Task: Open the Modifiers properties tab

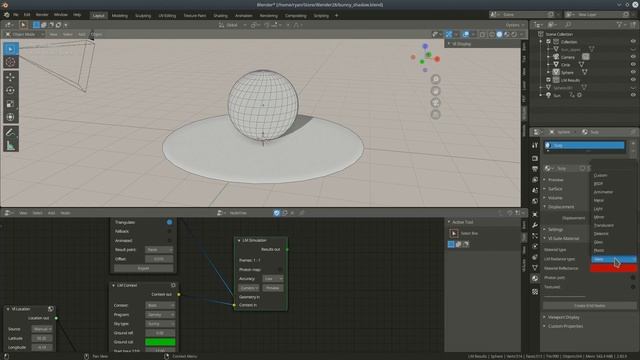Action: click(535, 225)
